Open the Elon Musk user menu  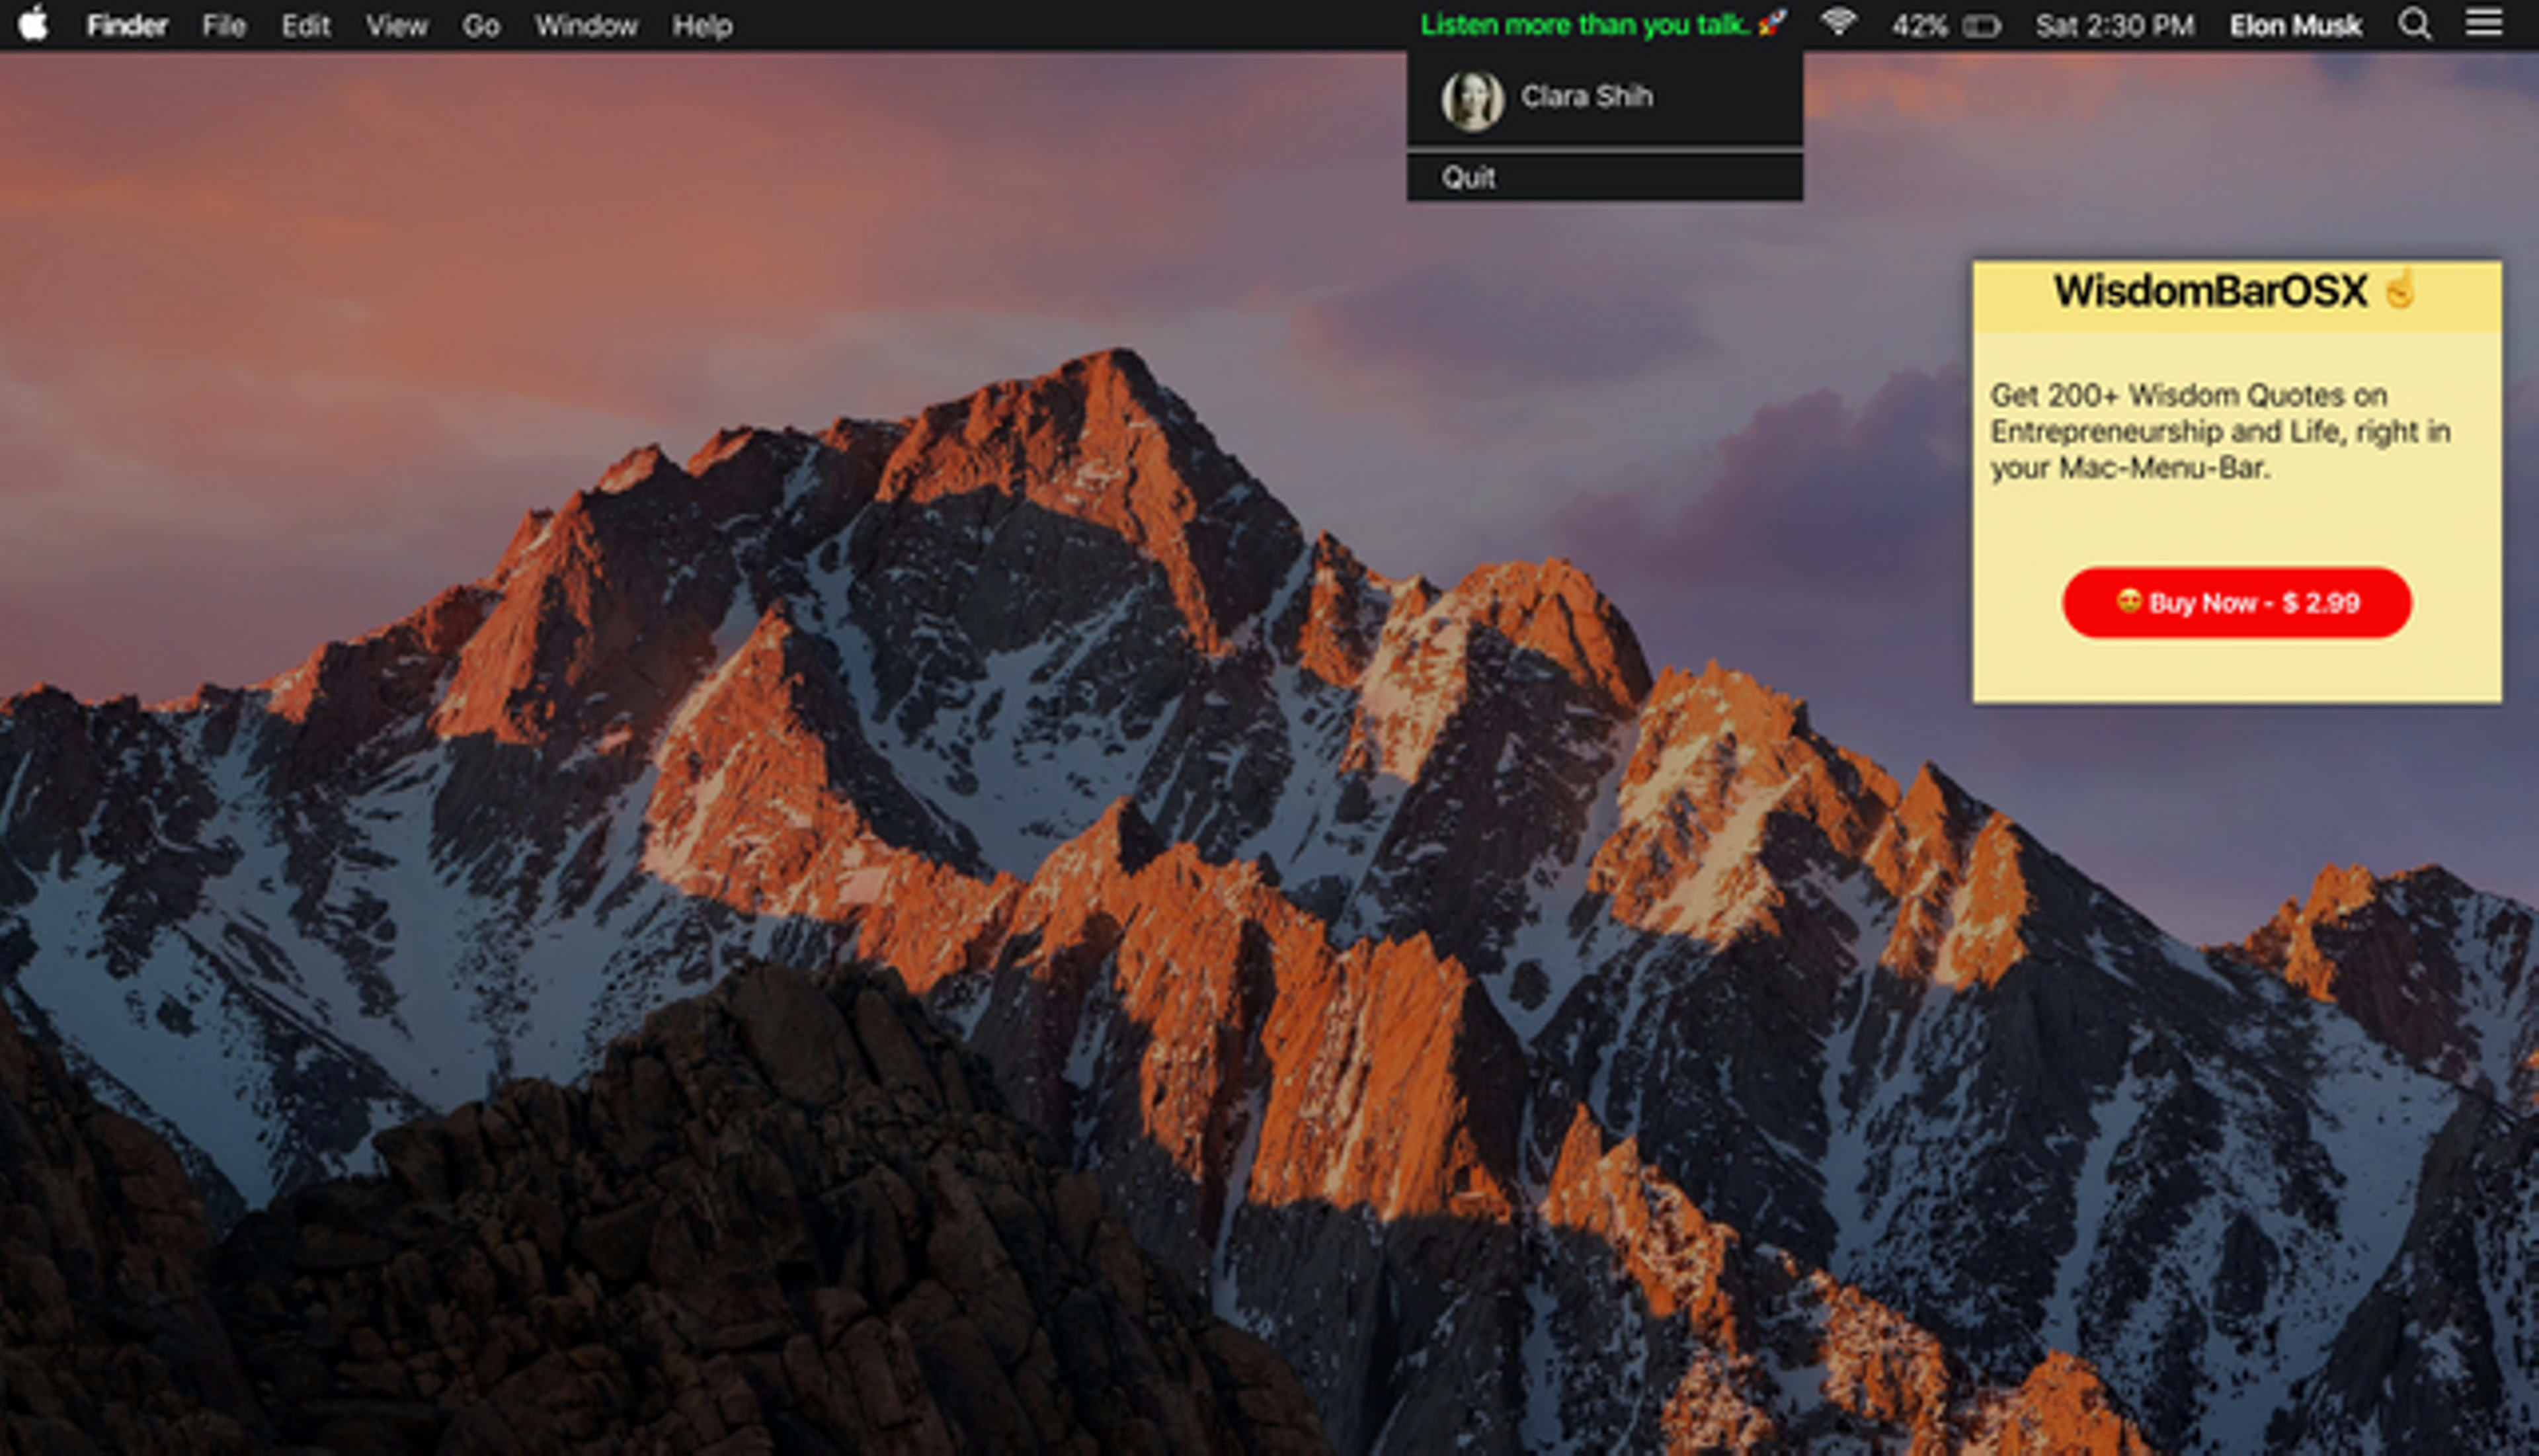coord(2295,25)
